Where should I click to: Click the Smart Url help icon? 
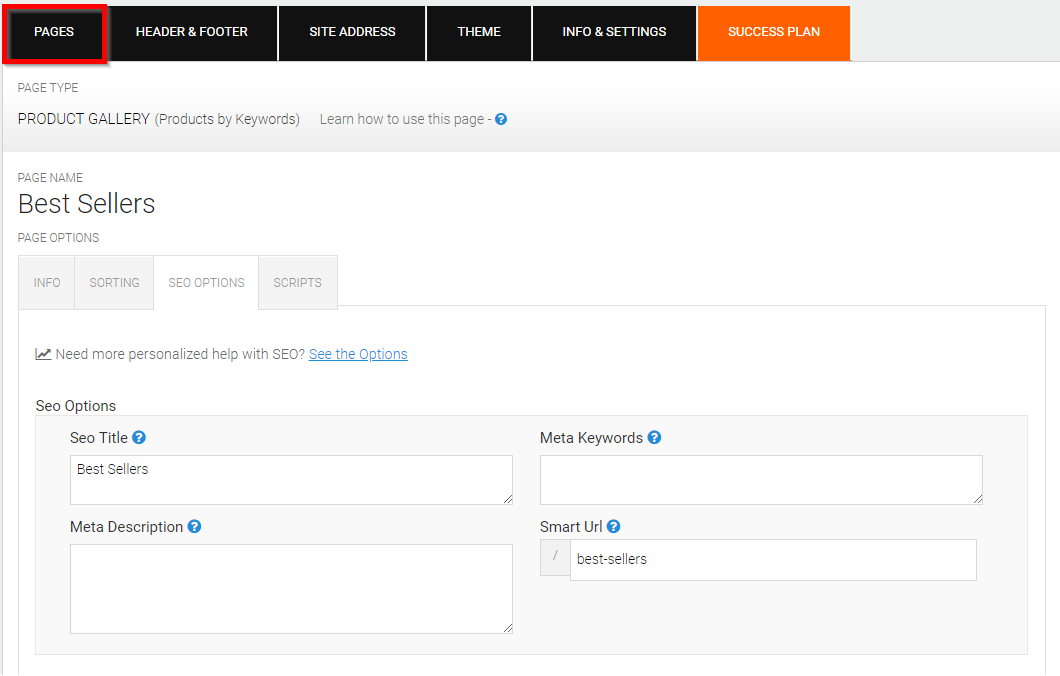613,527
